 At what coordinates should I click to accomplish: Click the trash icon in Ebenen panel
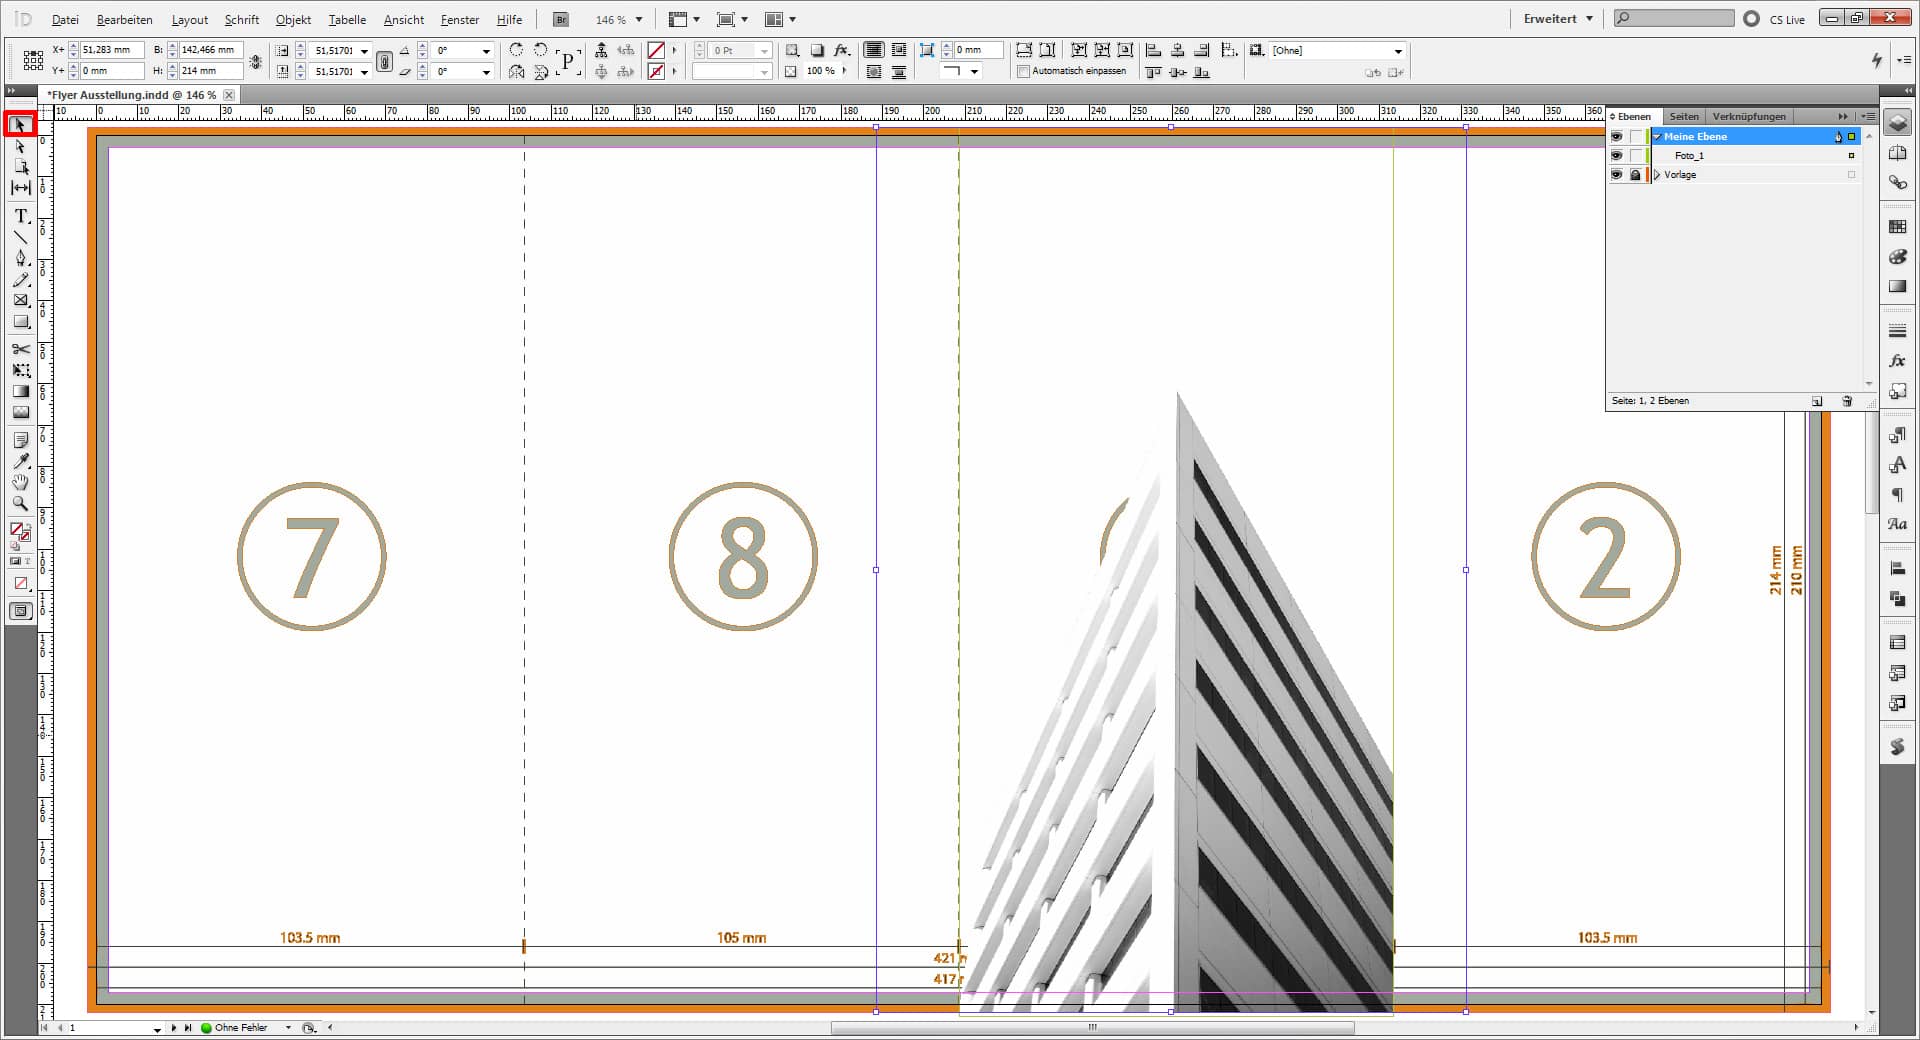1847,401
